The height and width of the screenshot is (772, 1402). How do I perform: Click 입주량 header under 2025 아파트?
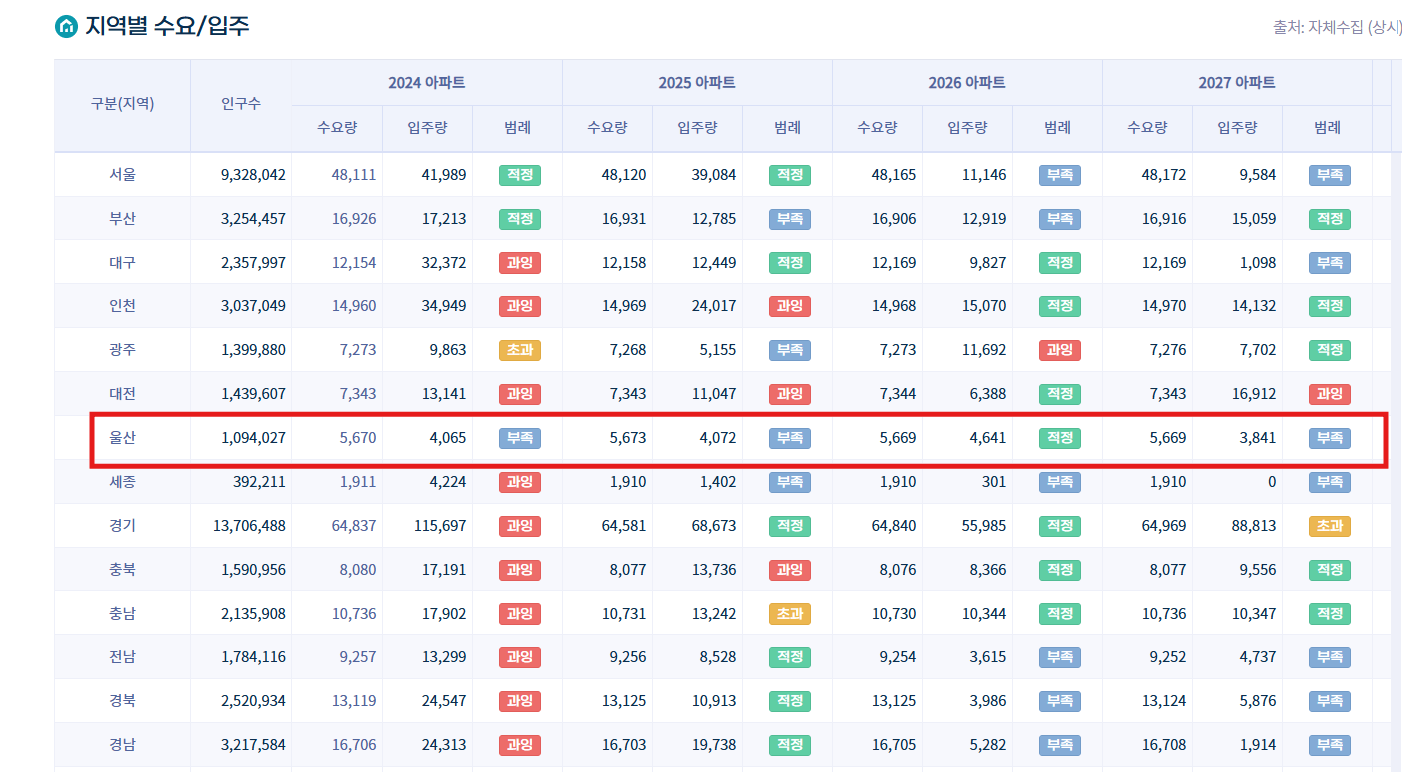[697, 127]
